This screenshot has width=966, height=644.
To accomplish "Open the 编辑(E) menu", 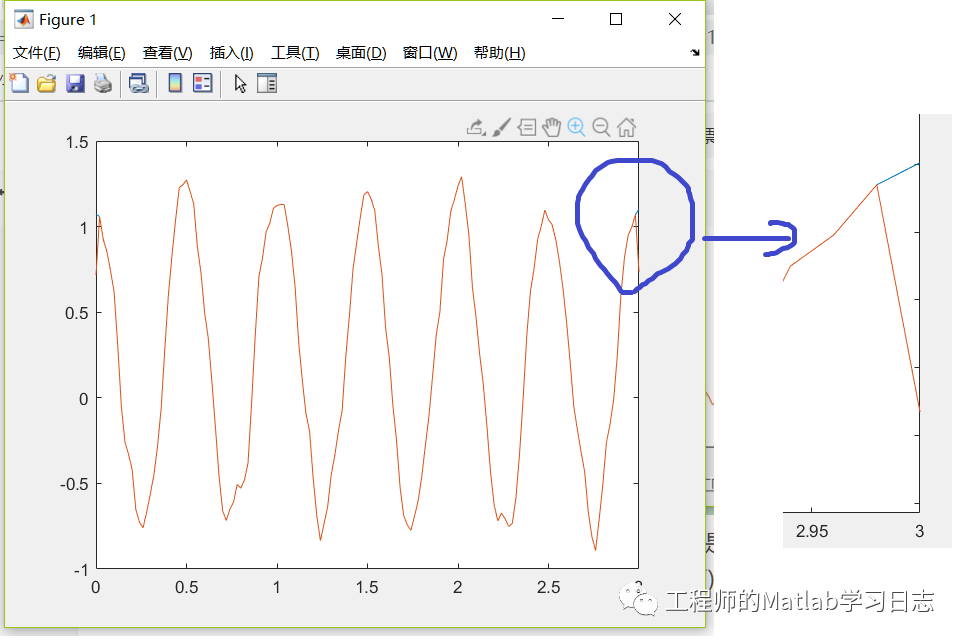I will point(102,53).
